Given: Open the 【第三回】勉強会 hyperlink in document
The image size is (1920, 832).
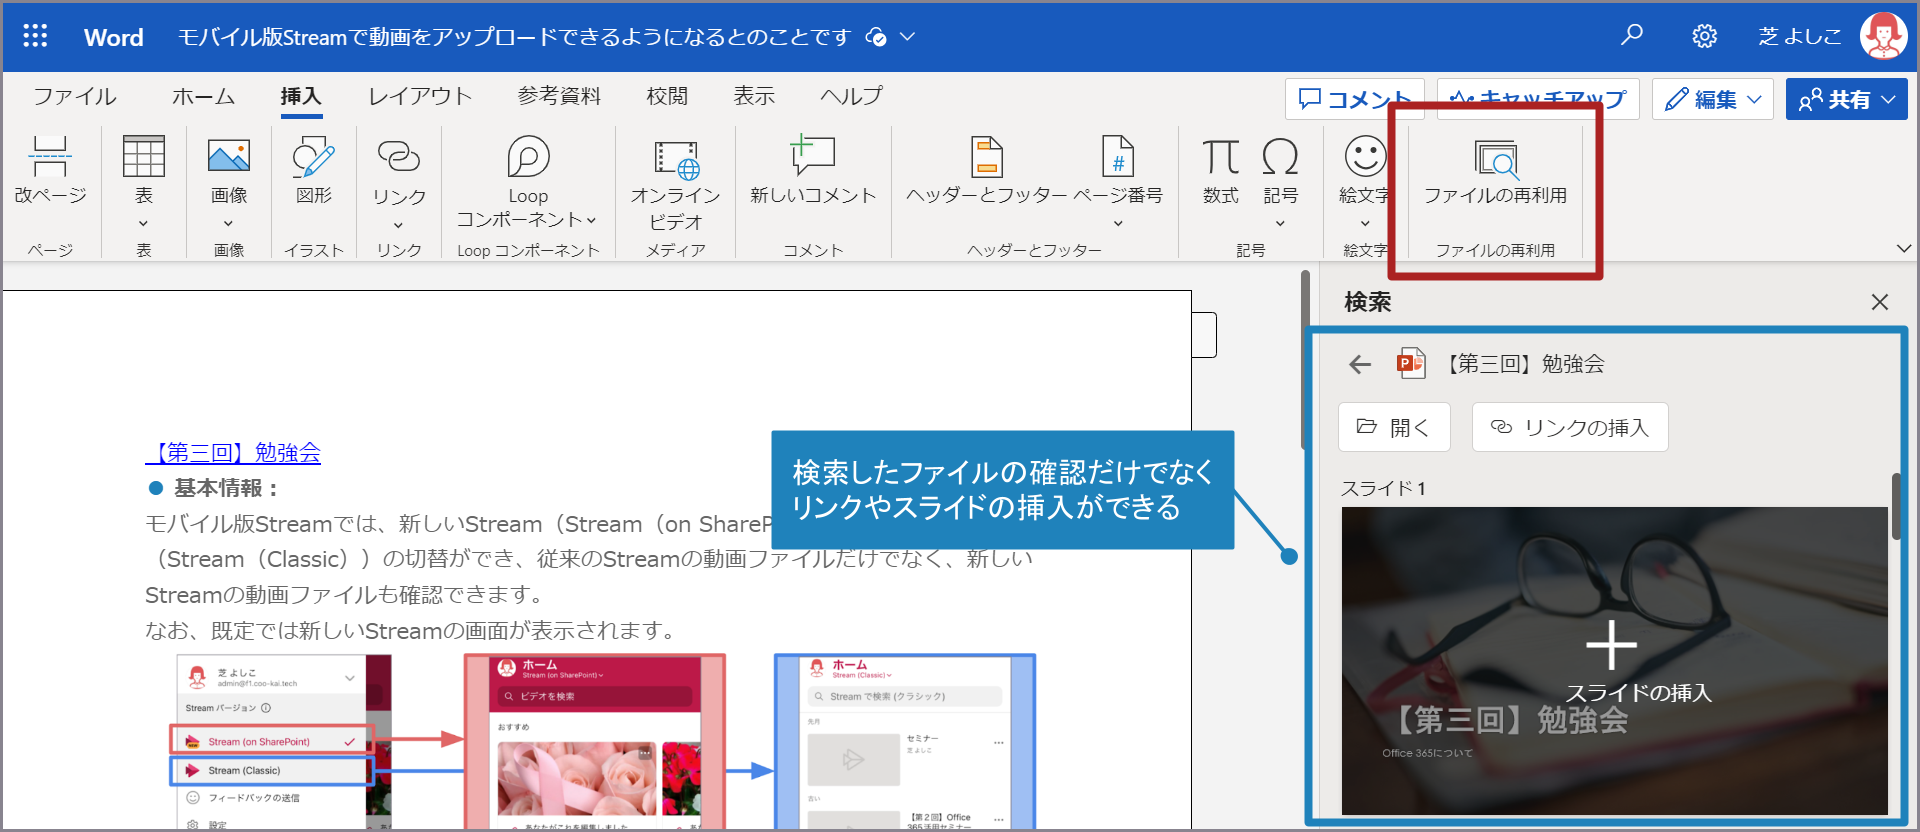Looking at the screenshot, I should click(x=233, y=453).
